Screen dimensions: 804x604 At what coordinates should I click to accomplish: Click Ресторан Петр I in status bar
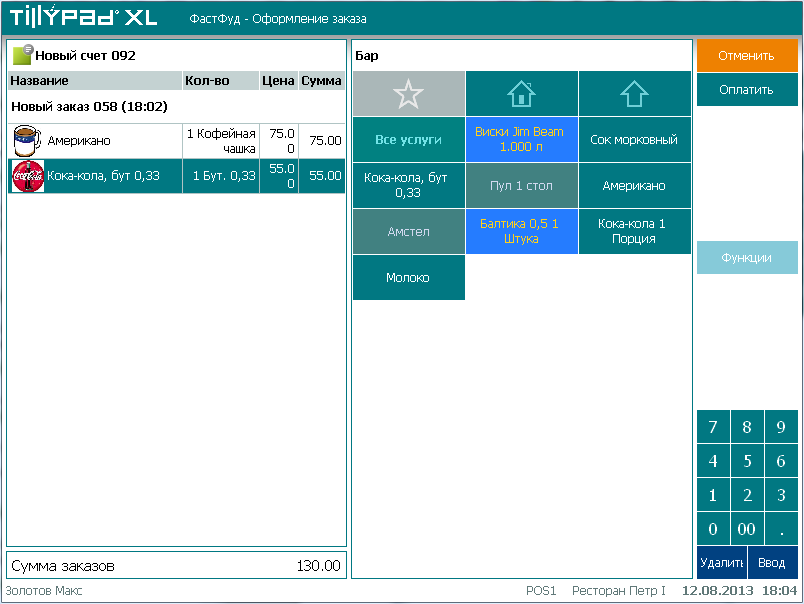tap(618, 591)
